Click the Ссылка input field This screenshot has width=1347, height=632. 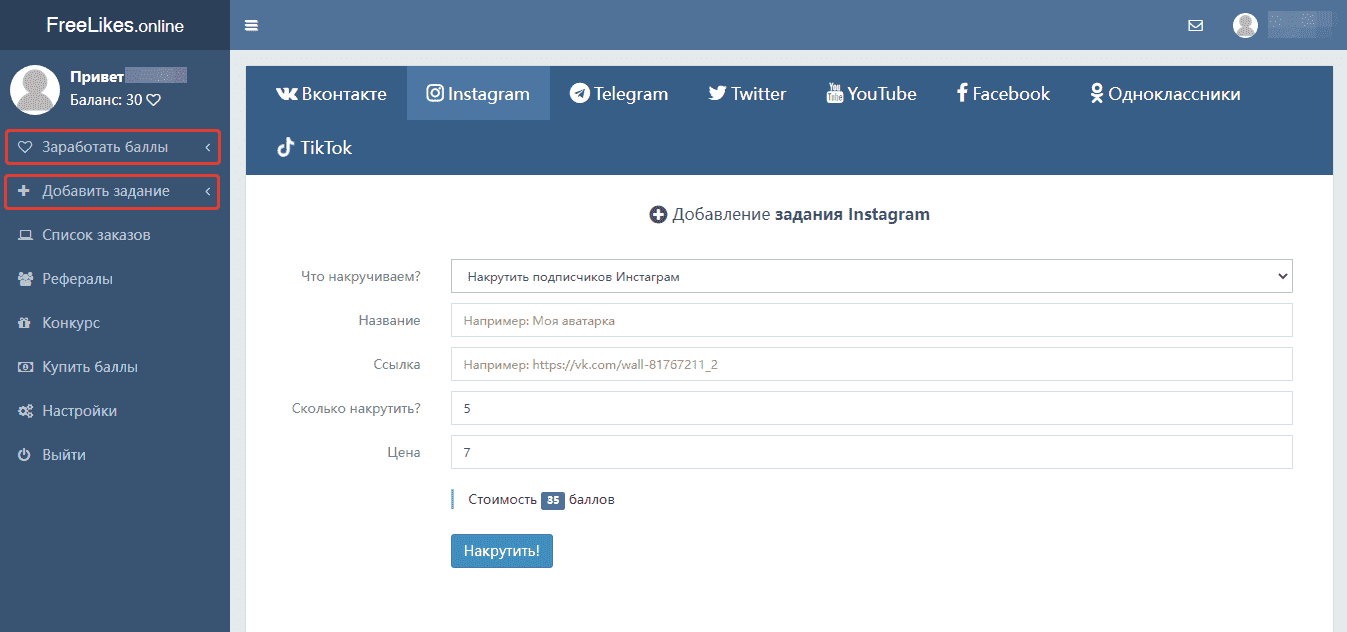pyautogui.click(x=871, y=364)
